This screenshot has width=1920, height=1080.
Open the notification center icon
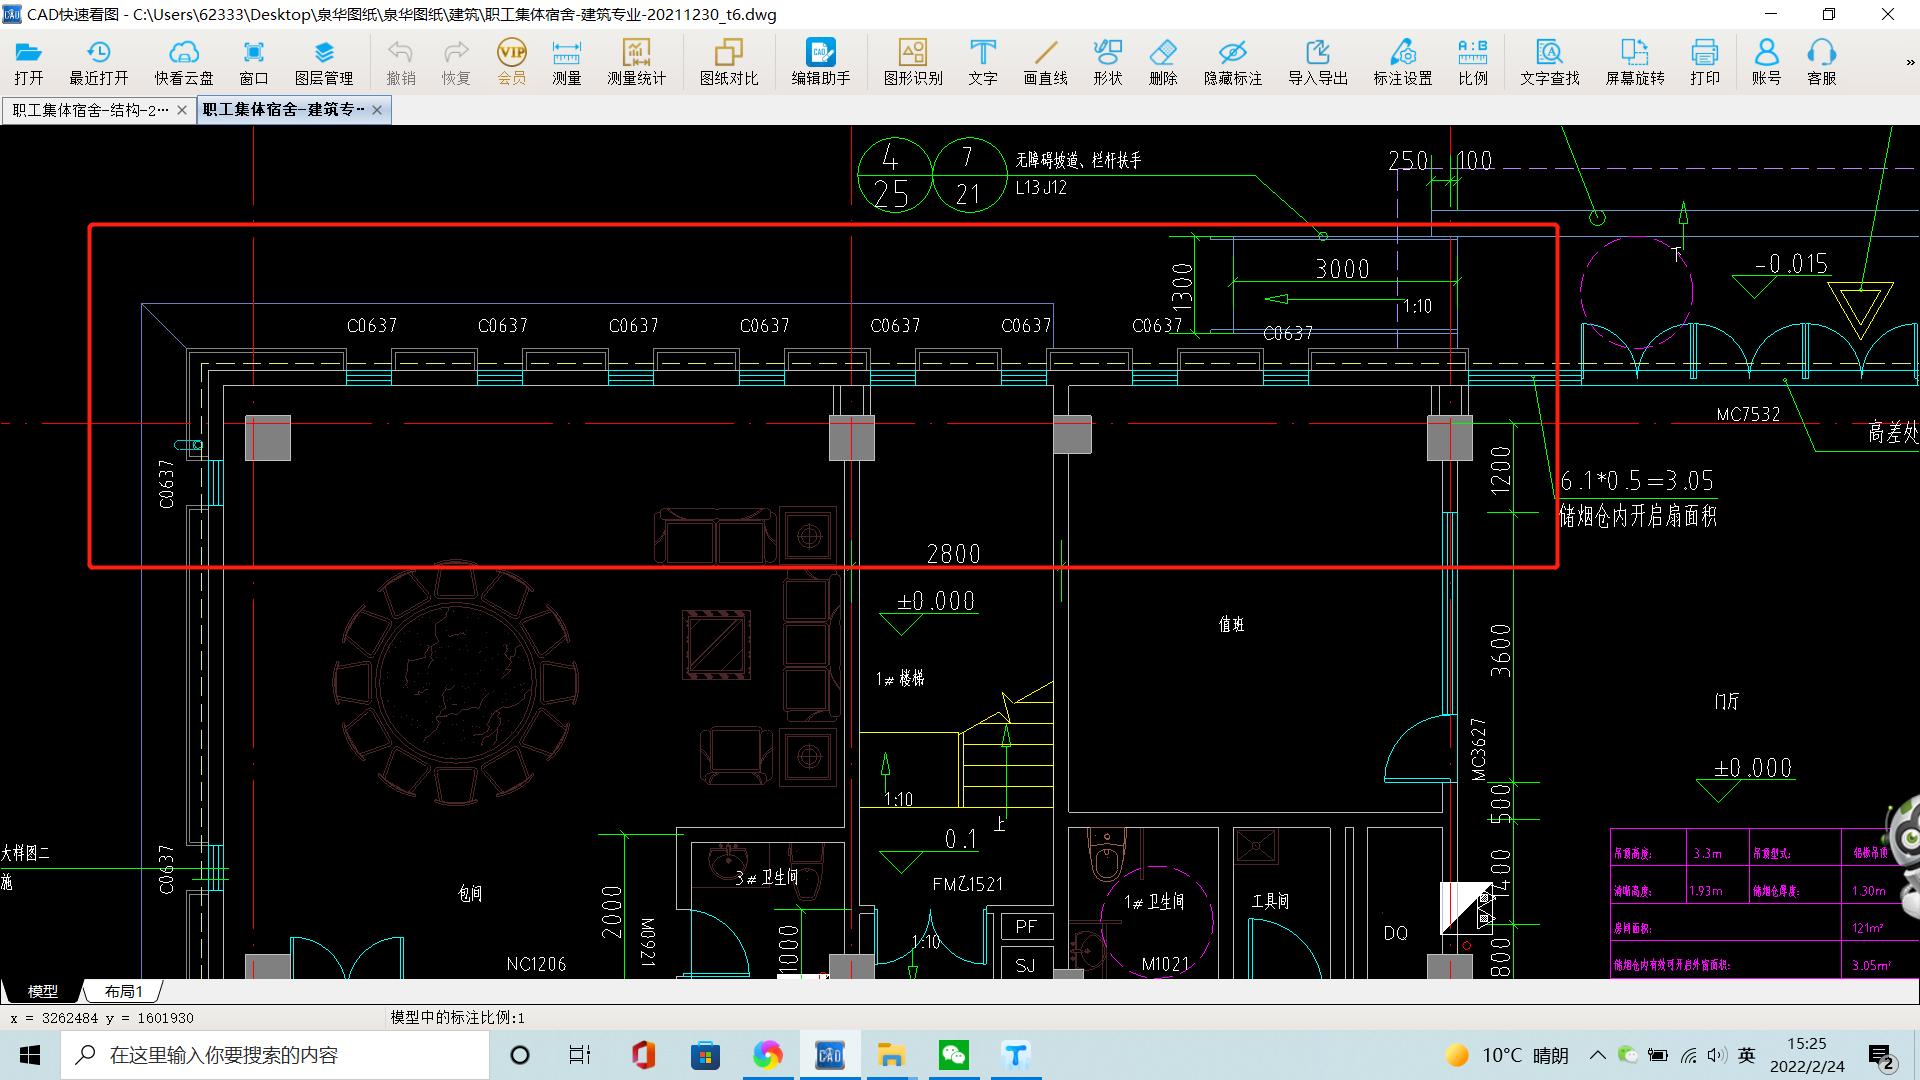point(1881,1056)
